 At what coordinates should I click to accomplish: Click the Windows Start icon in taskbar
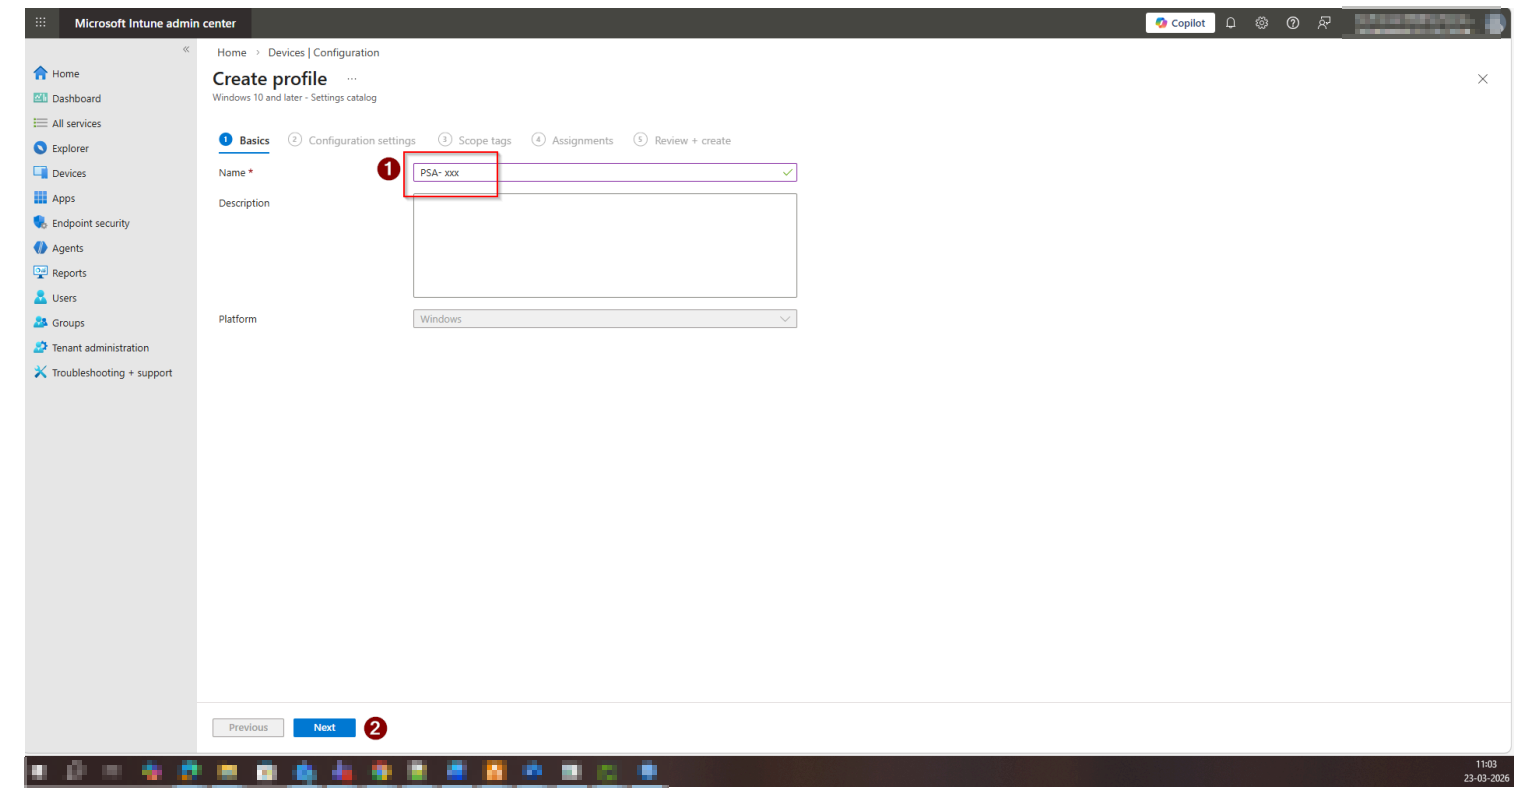(39, 771)
